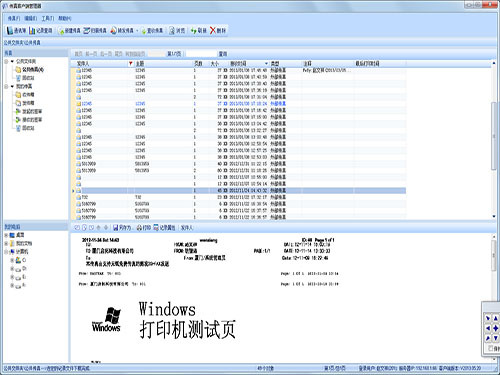500x375 pixels.
Task: Expand the D: drive node
Action: click(x=12, y=269)
